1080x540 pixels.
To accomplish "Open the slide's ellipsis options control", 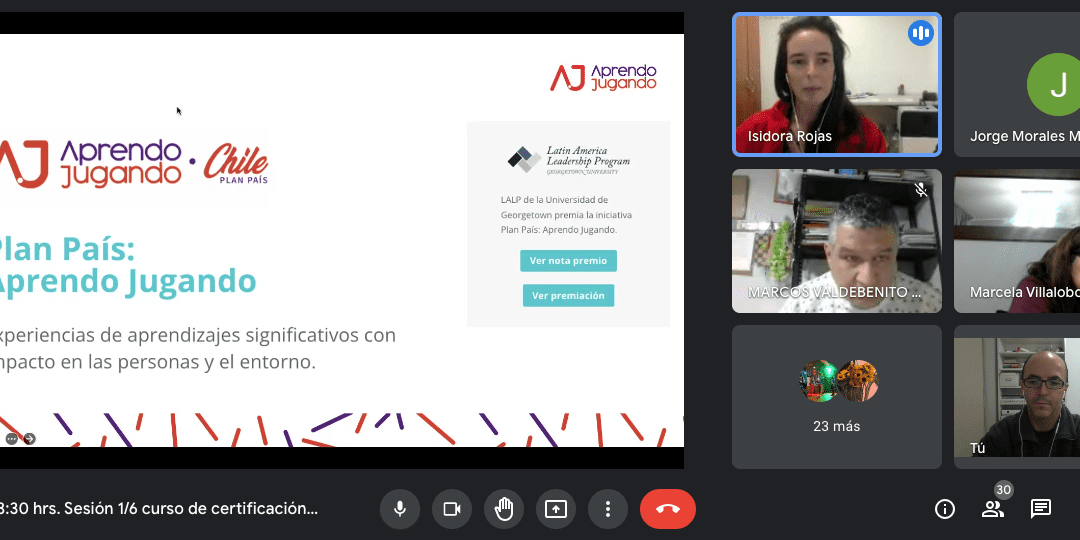I will click(x=12, y=439).
